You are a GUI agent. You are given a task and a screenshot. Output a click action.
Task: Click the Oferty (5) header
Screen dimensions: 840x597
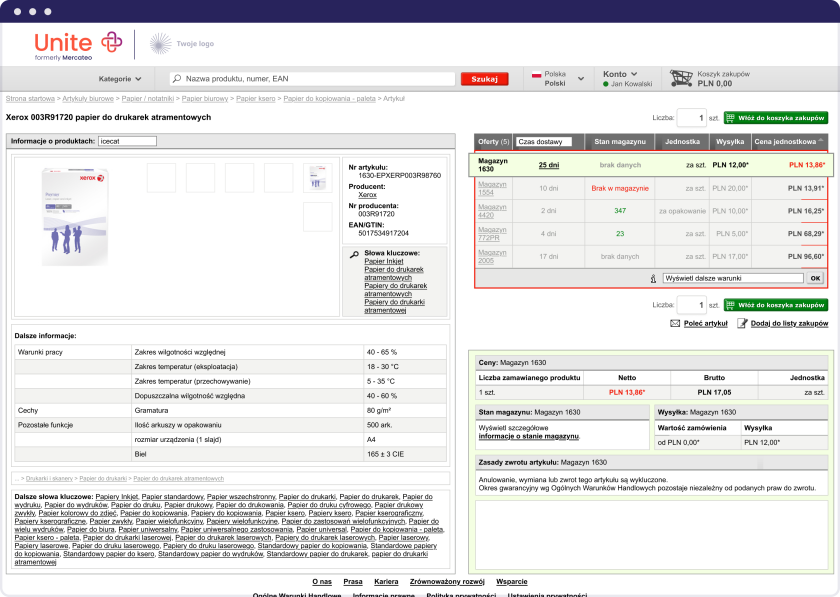point(493,142)
